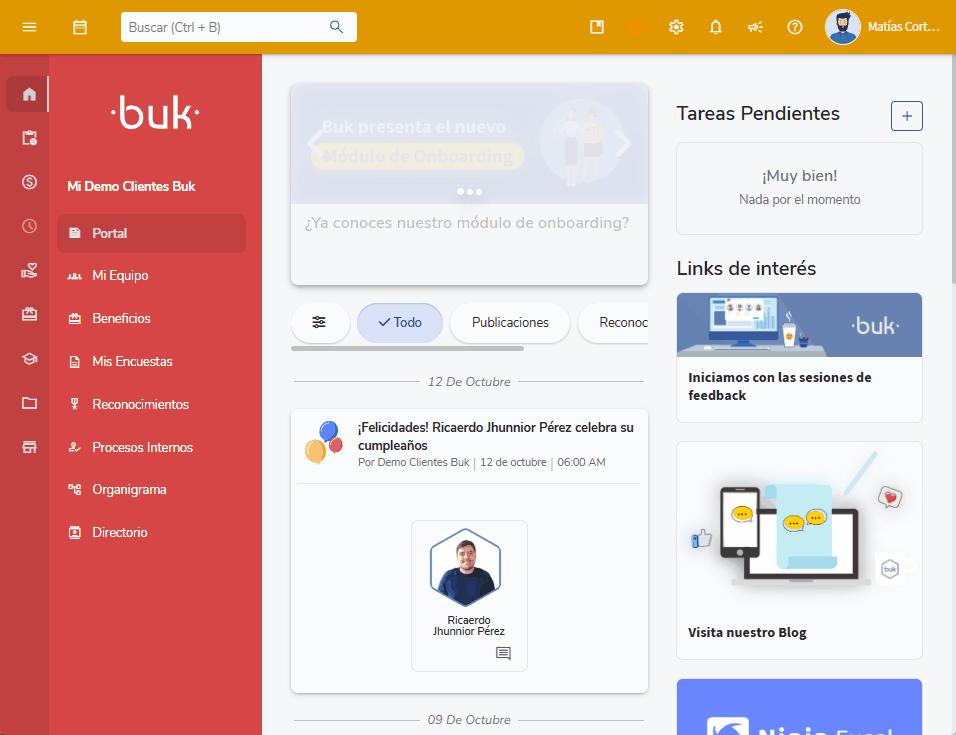Click the dollar sign payroll icon in sidebar
The image size is (956, 735).
(29, 181)
